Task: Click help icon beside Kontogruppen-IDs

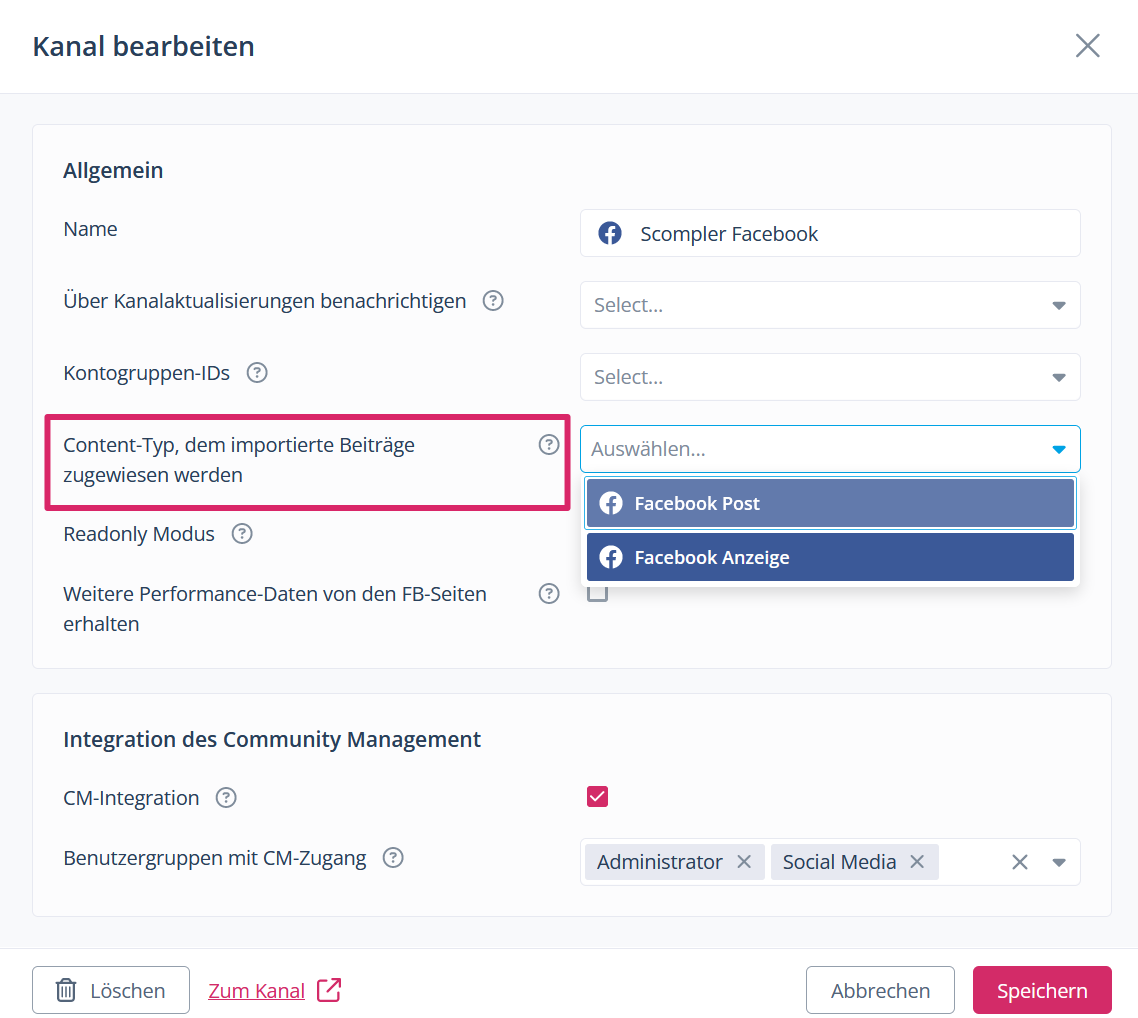Action: tap(257, 373)
